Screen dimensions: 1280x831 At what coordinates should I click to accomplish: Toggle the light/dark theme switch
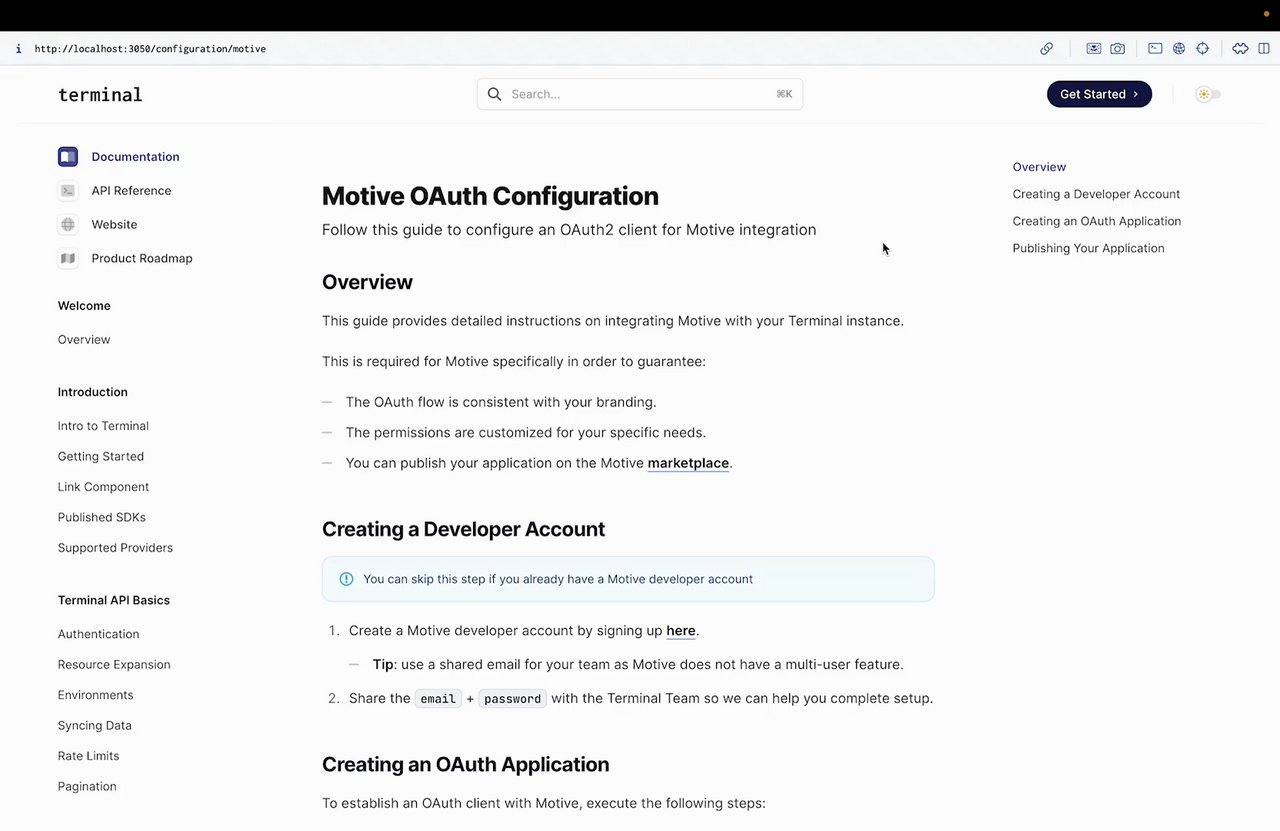1208,94
